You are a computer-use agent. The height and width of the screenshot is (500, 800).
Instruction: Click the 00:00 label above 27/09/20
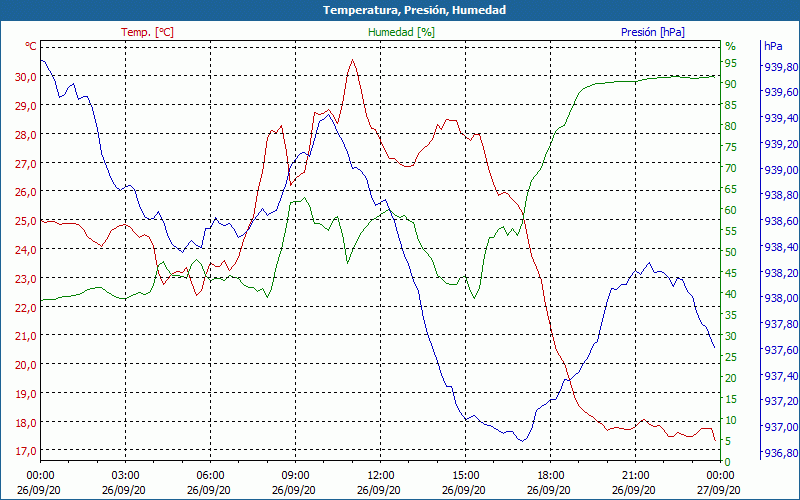[720, 476]
